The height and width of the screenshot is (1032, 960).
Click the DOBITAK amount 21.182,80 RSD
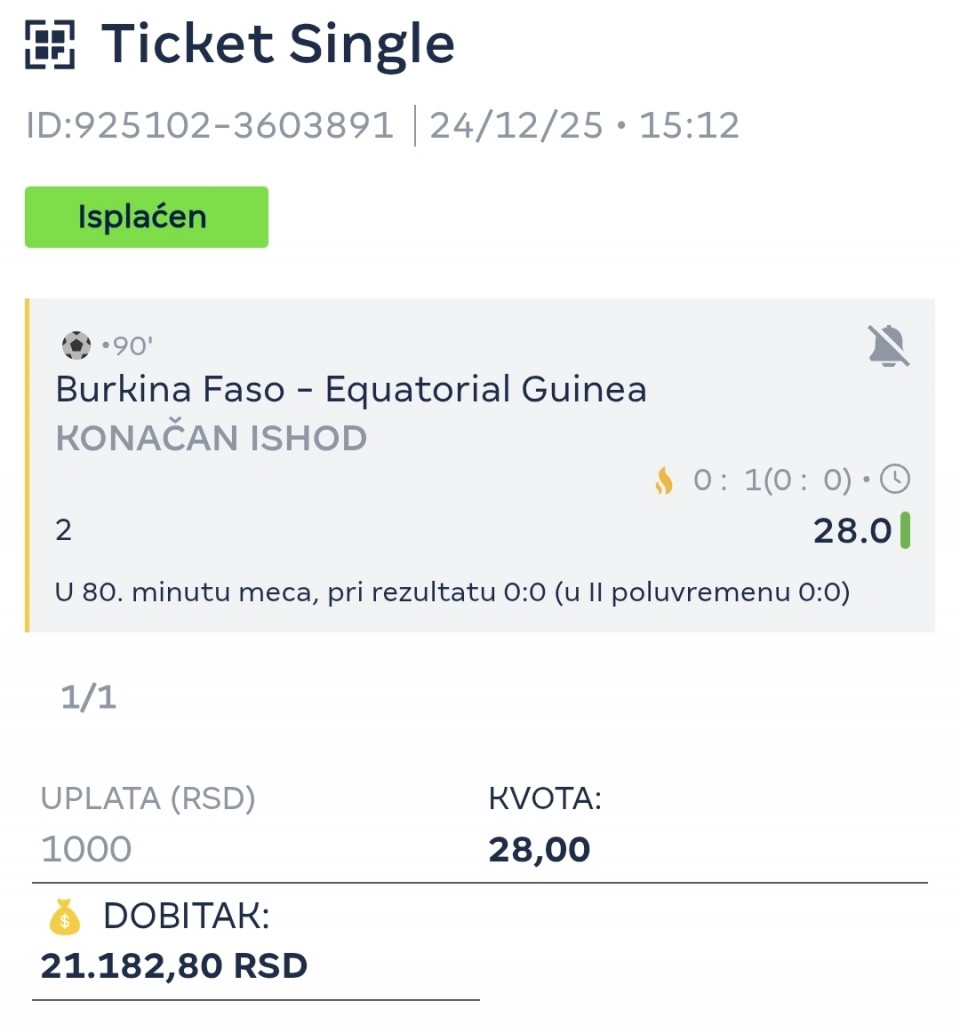[174, 965]
